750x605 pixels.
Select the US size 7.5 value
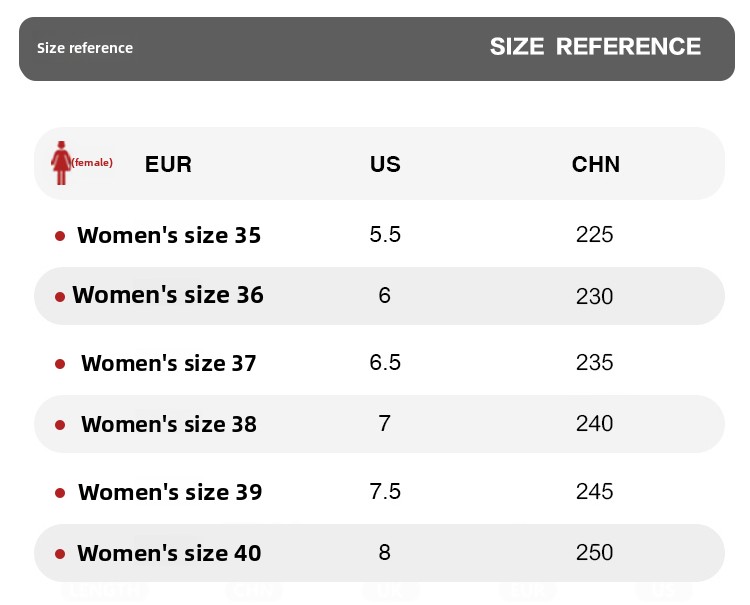(x=385, y=491)
